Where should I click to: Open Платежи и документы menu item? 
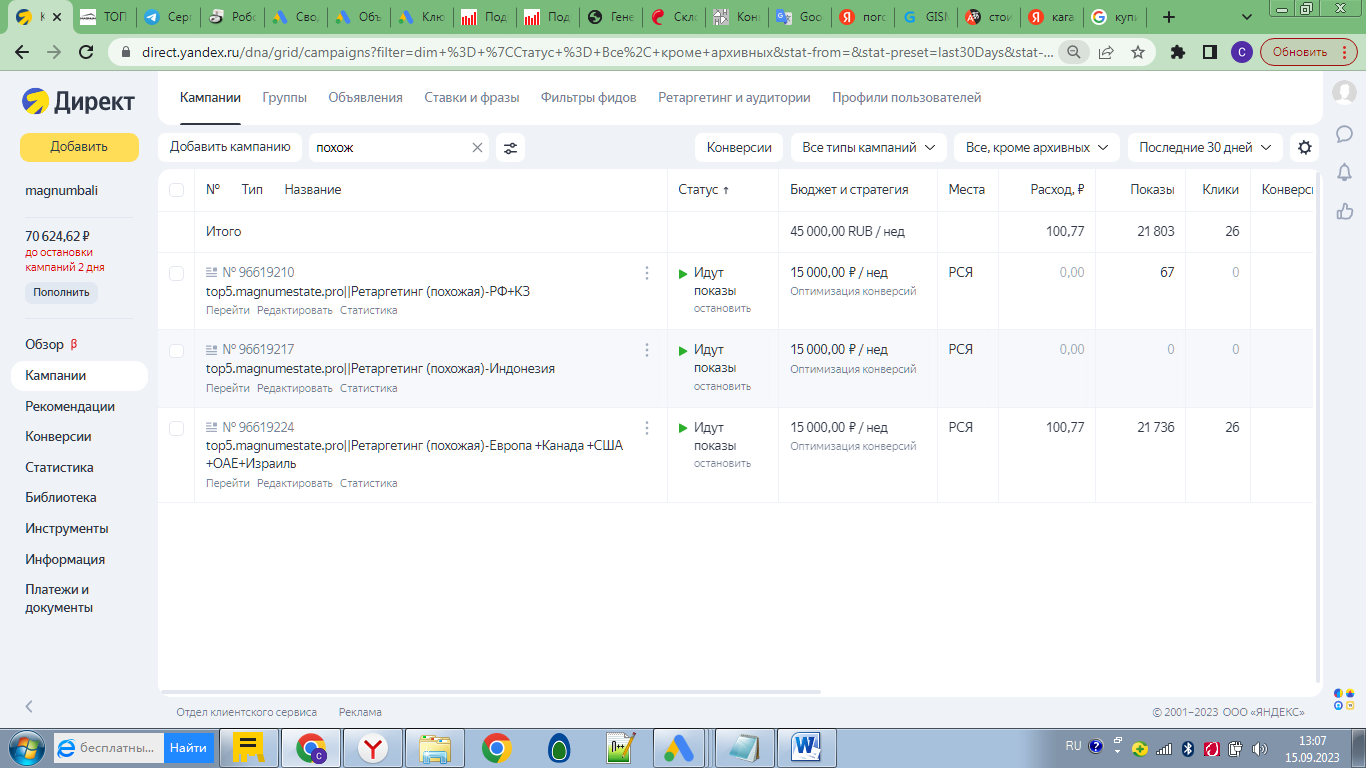(x=59, y=598)
